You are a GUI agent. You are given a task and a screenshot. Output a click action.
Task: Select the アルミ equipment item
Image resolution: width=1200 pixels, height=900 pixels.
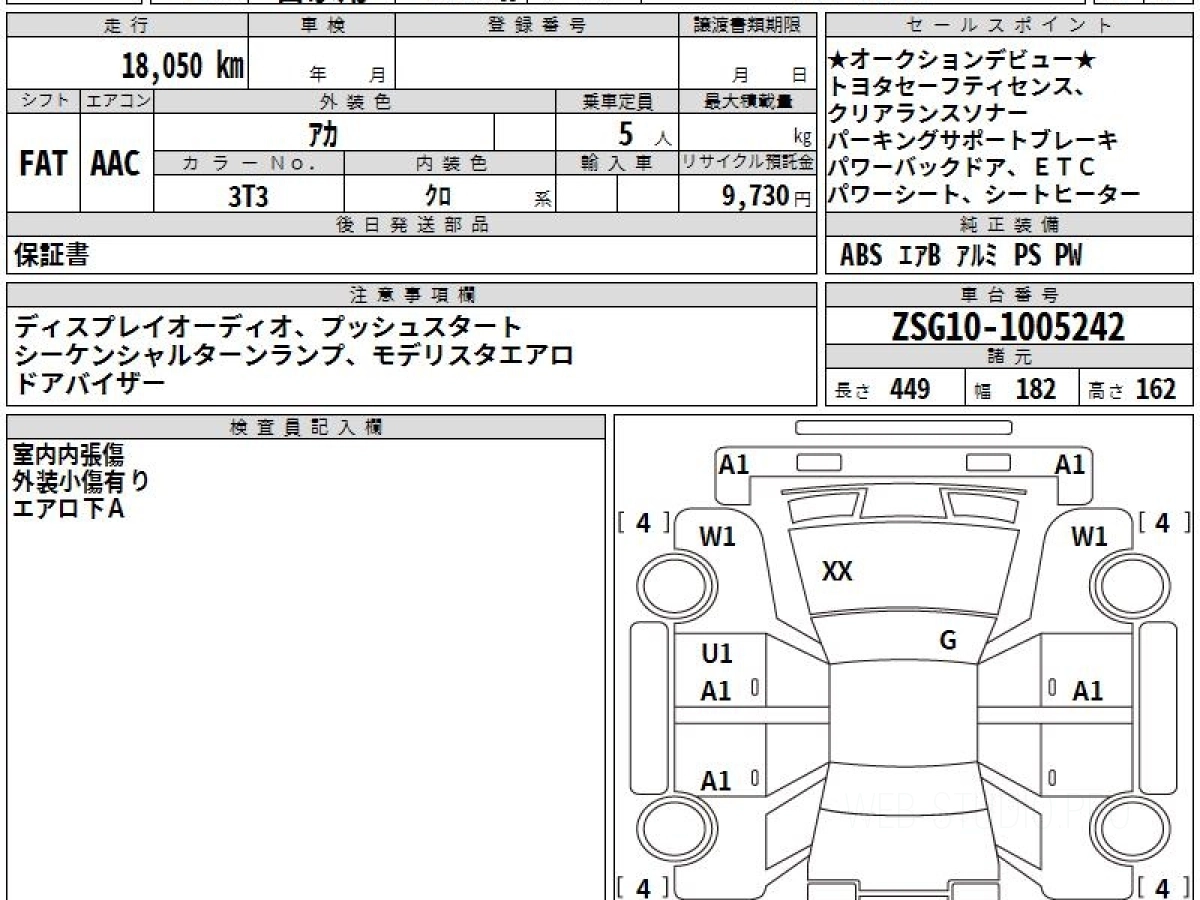coord(977,256)
